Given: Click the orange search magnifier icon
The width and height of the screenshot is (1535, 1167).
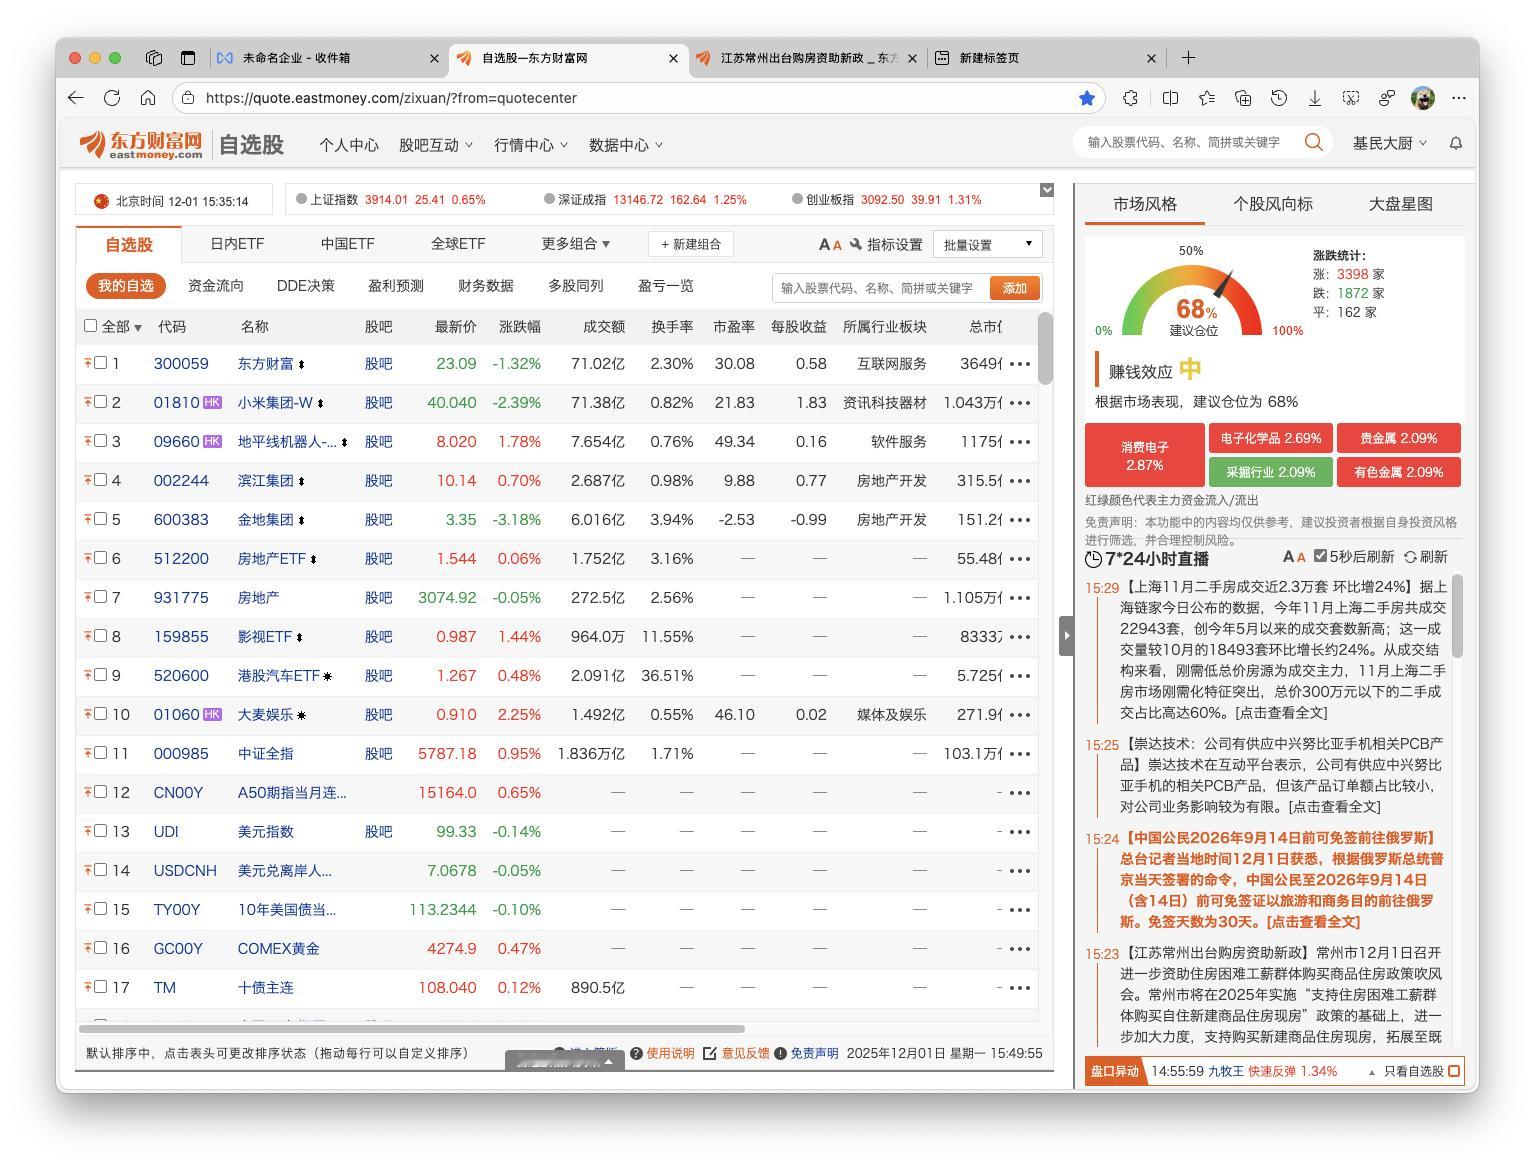Looking at the screenshot, I should coord(1313,142).
